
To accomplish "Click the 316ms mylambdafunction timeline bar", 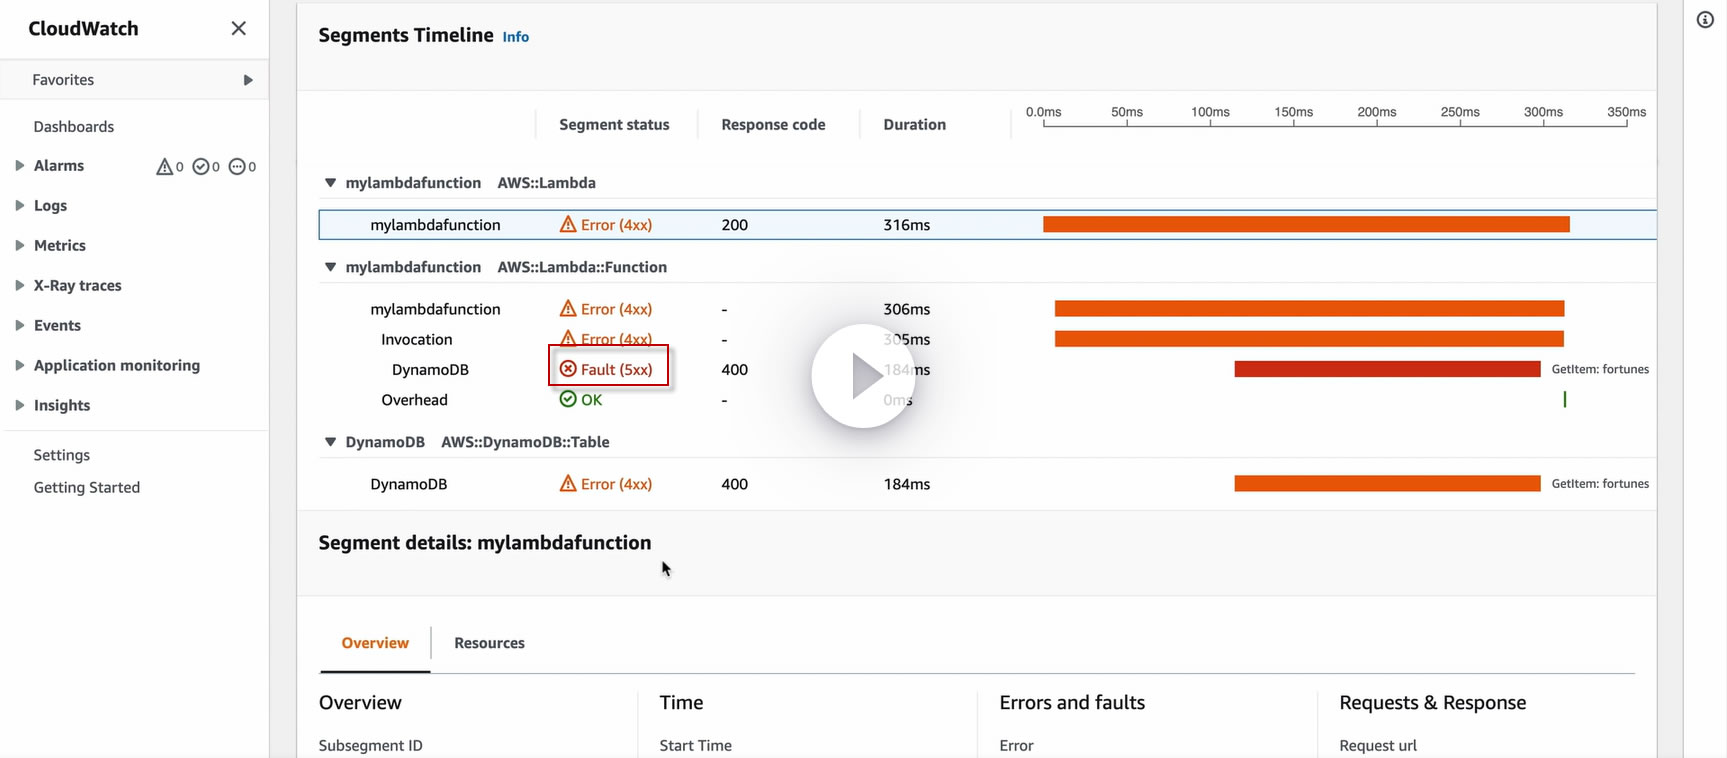I will coord(1306,225).
